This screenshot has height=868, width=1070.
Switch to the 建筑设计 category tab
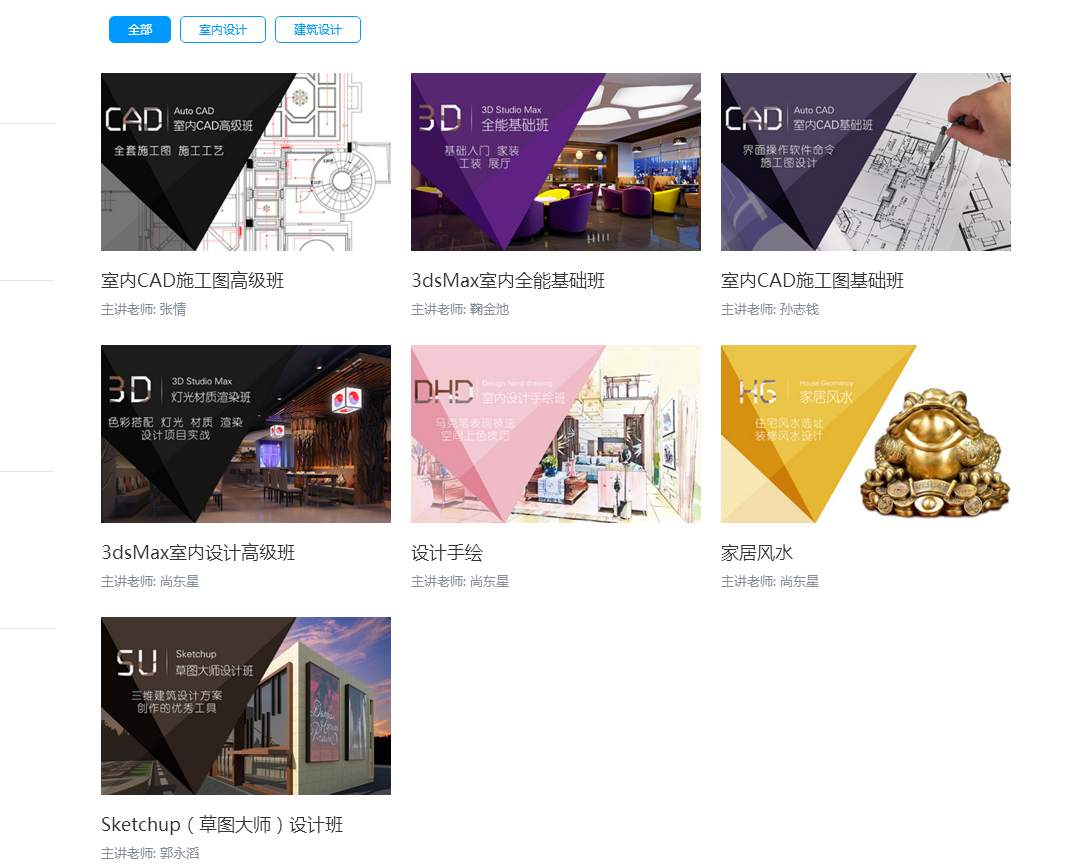[317, 30]
